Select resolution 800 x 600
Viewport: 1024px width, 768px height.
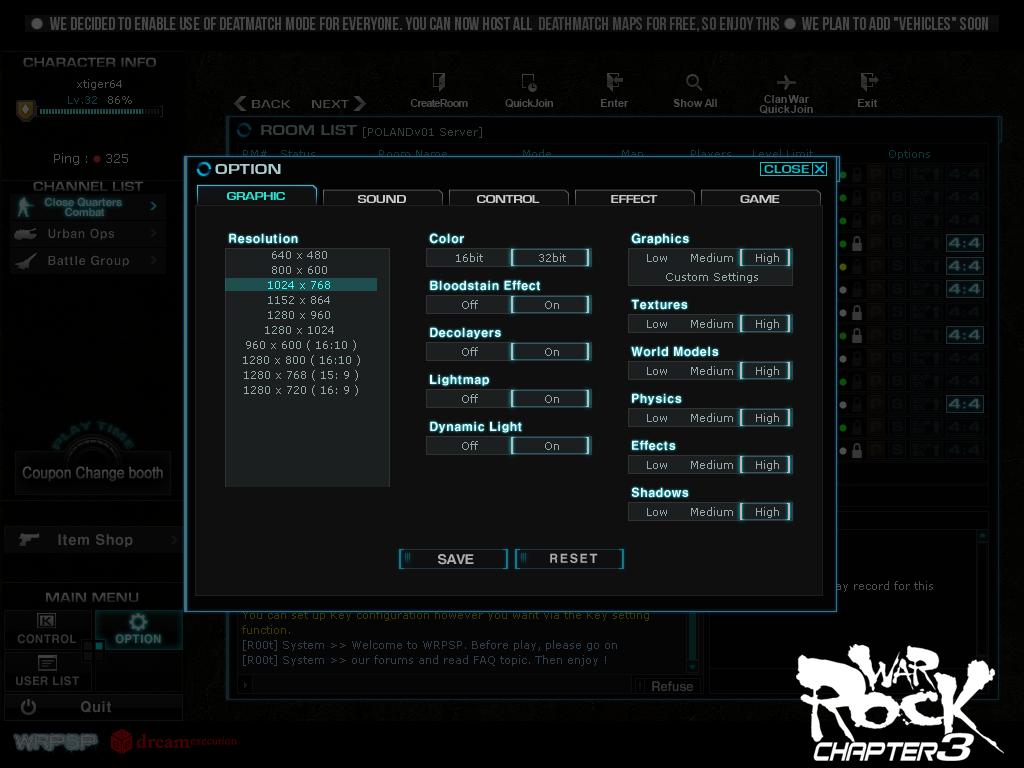(x=300, y=270)
